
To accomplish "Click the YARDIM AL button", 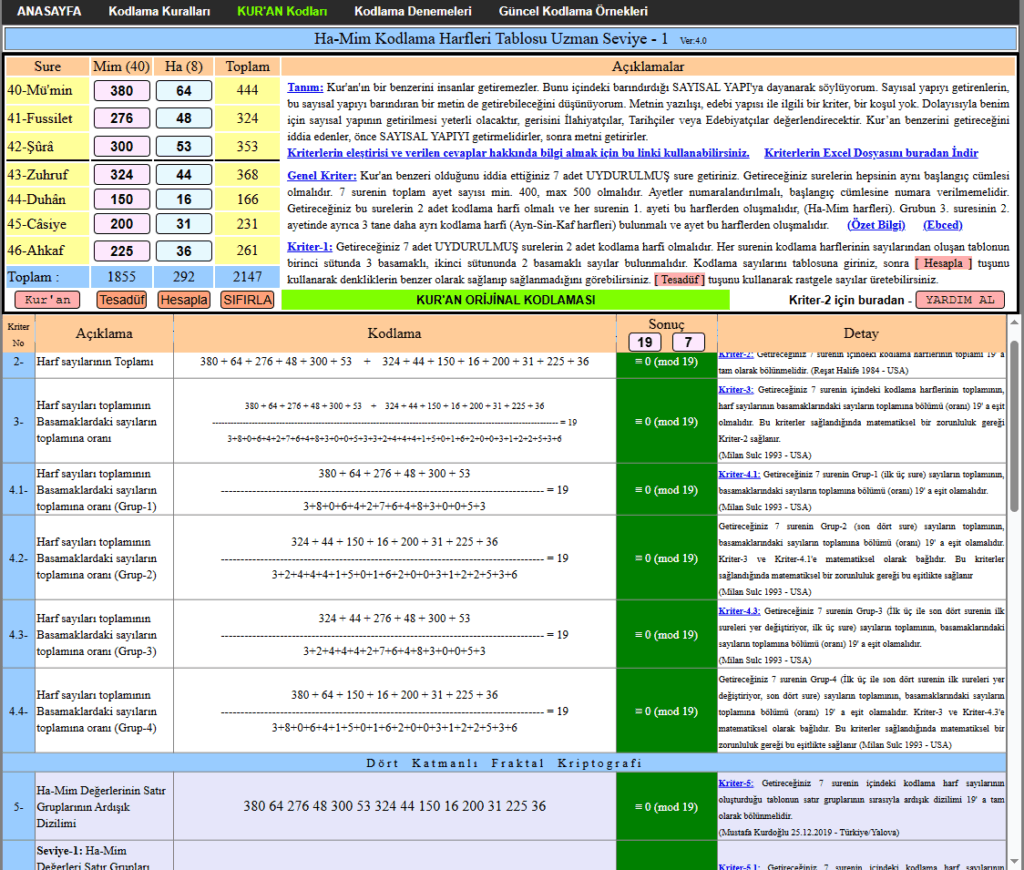I will (960, 300).
